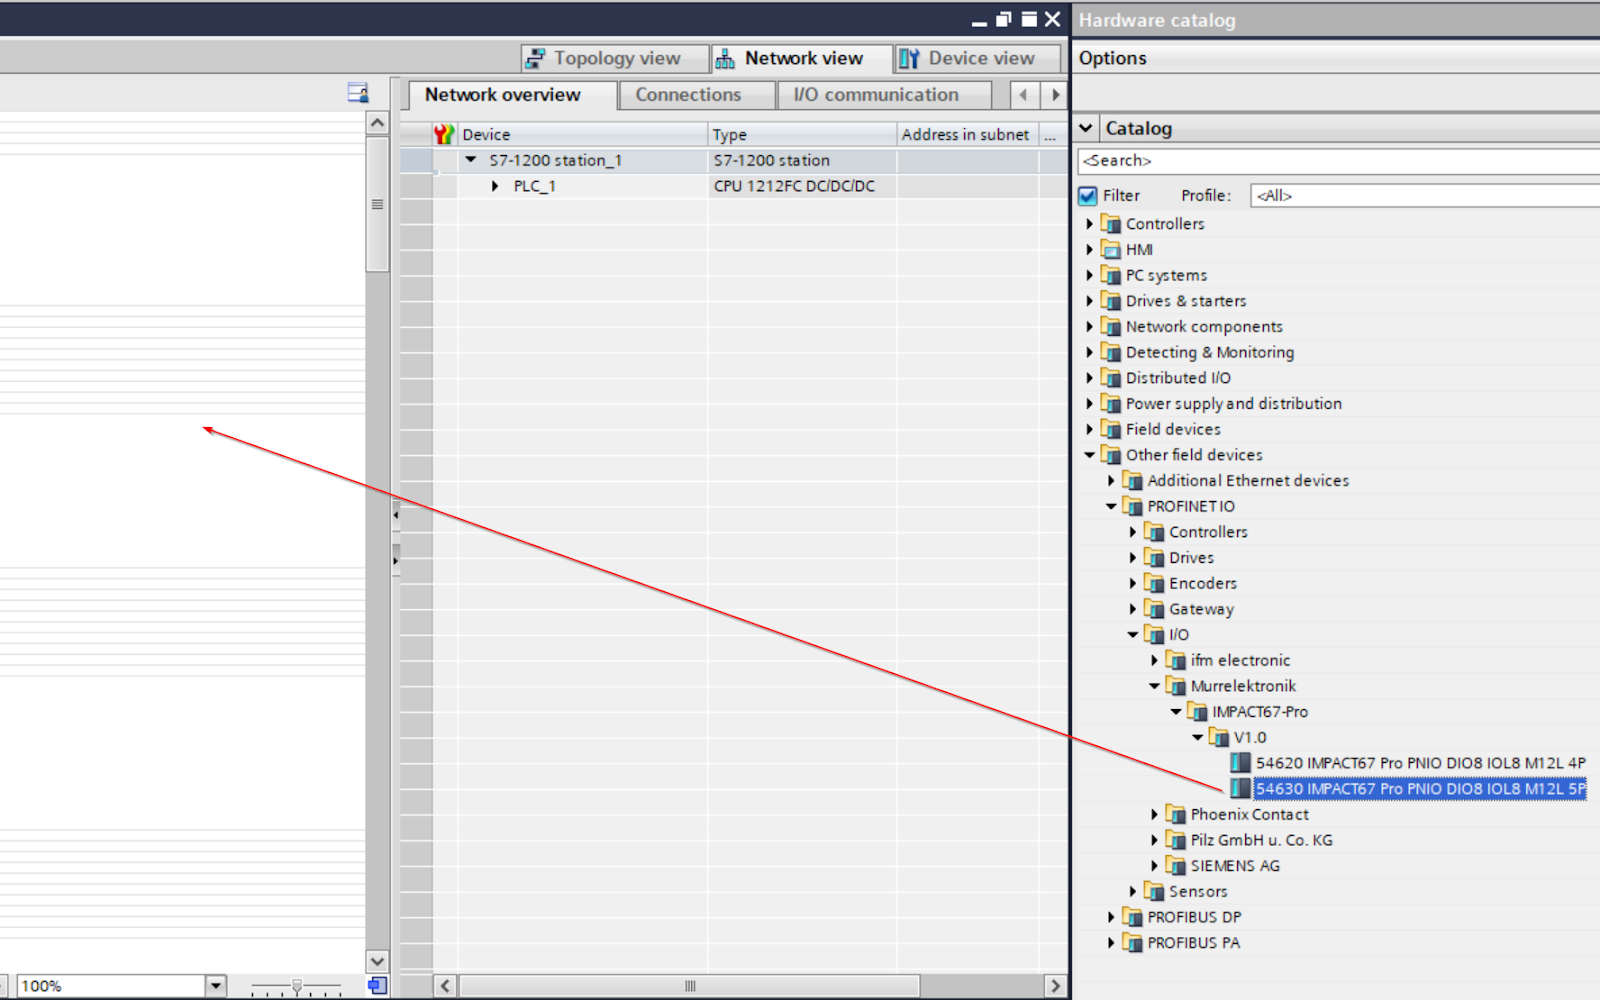Image resolution: width=1600 pixels, height=1000 pixels.
Task: Click the graphic area toolbar icon
Action: pos(357,93)
